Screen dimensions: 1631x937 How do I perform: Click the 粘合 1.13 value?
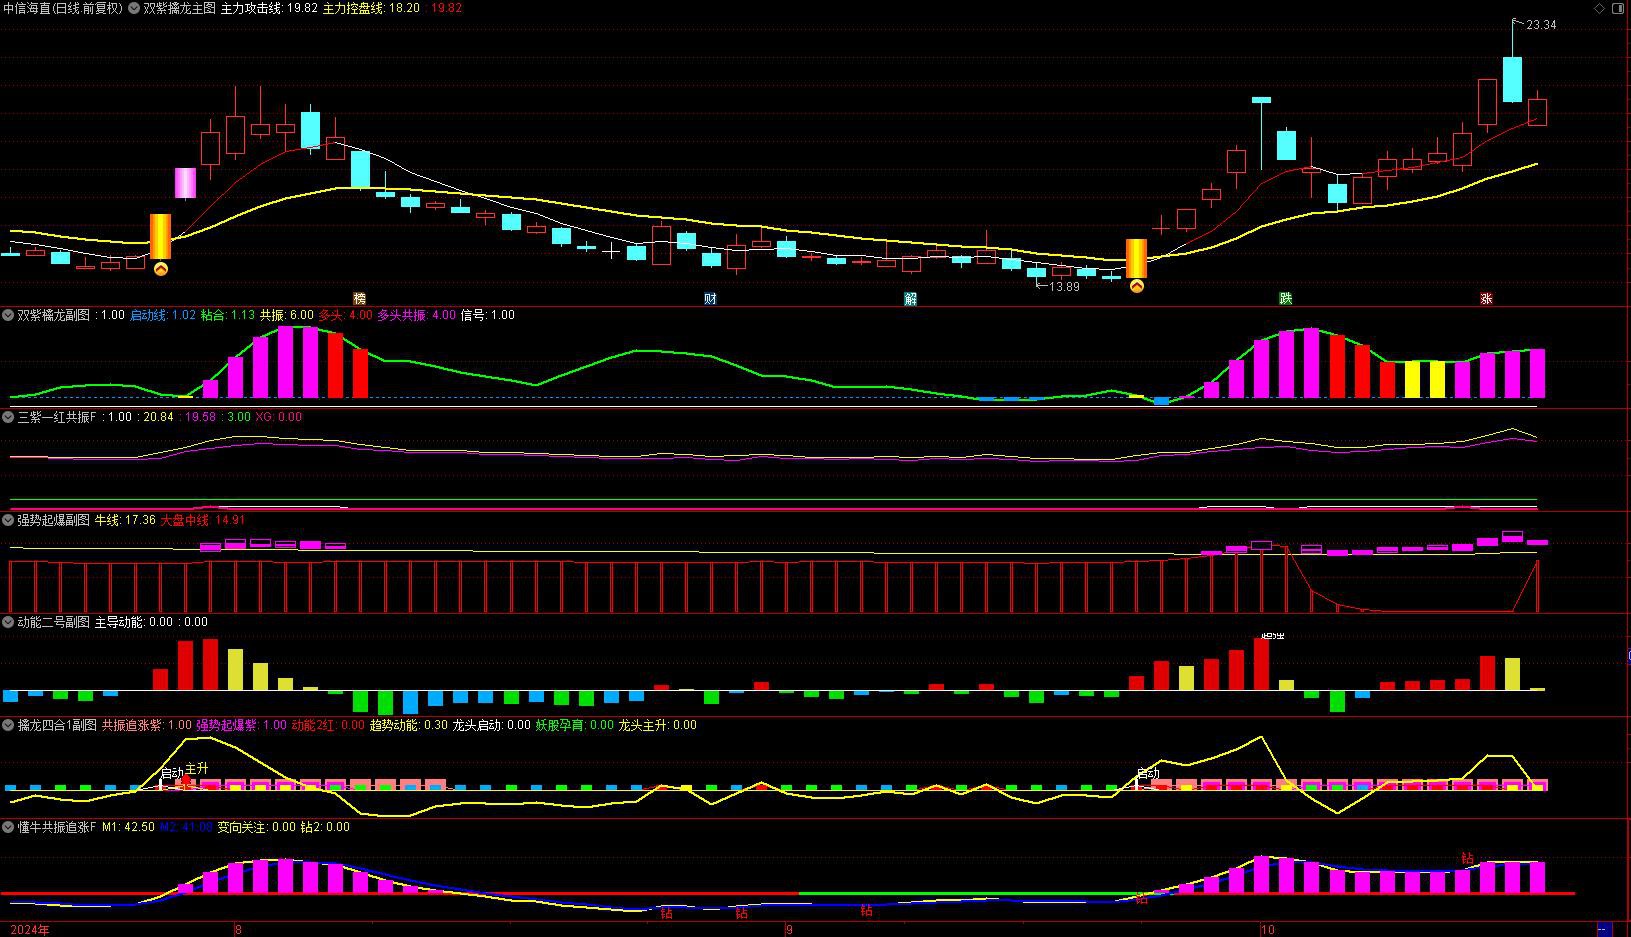(228, 315)
